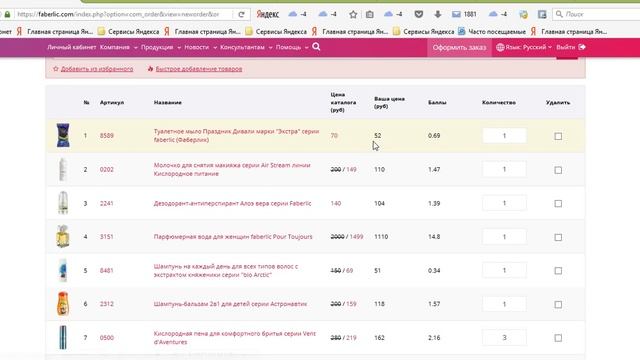Open the downloads arrow icon in toolbar
640x360 pixels.
click(438, 14)
